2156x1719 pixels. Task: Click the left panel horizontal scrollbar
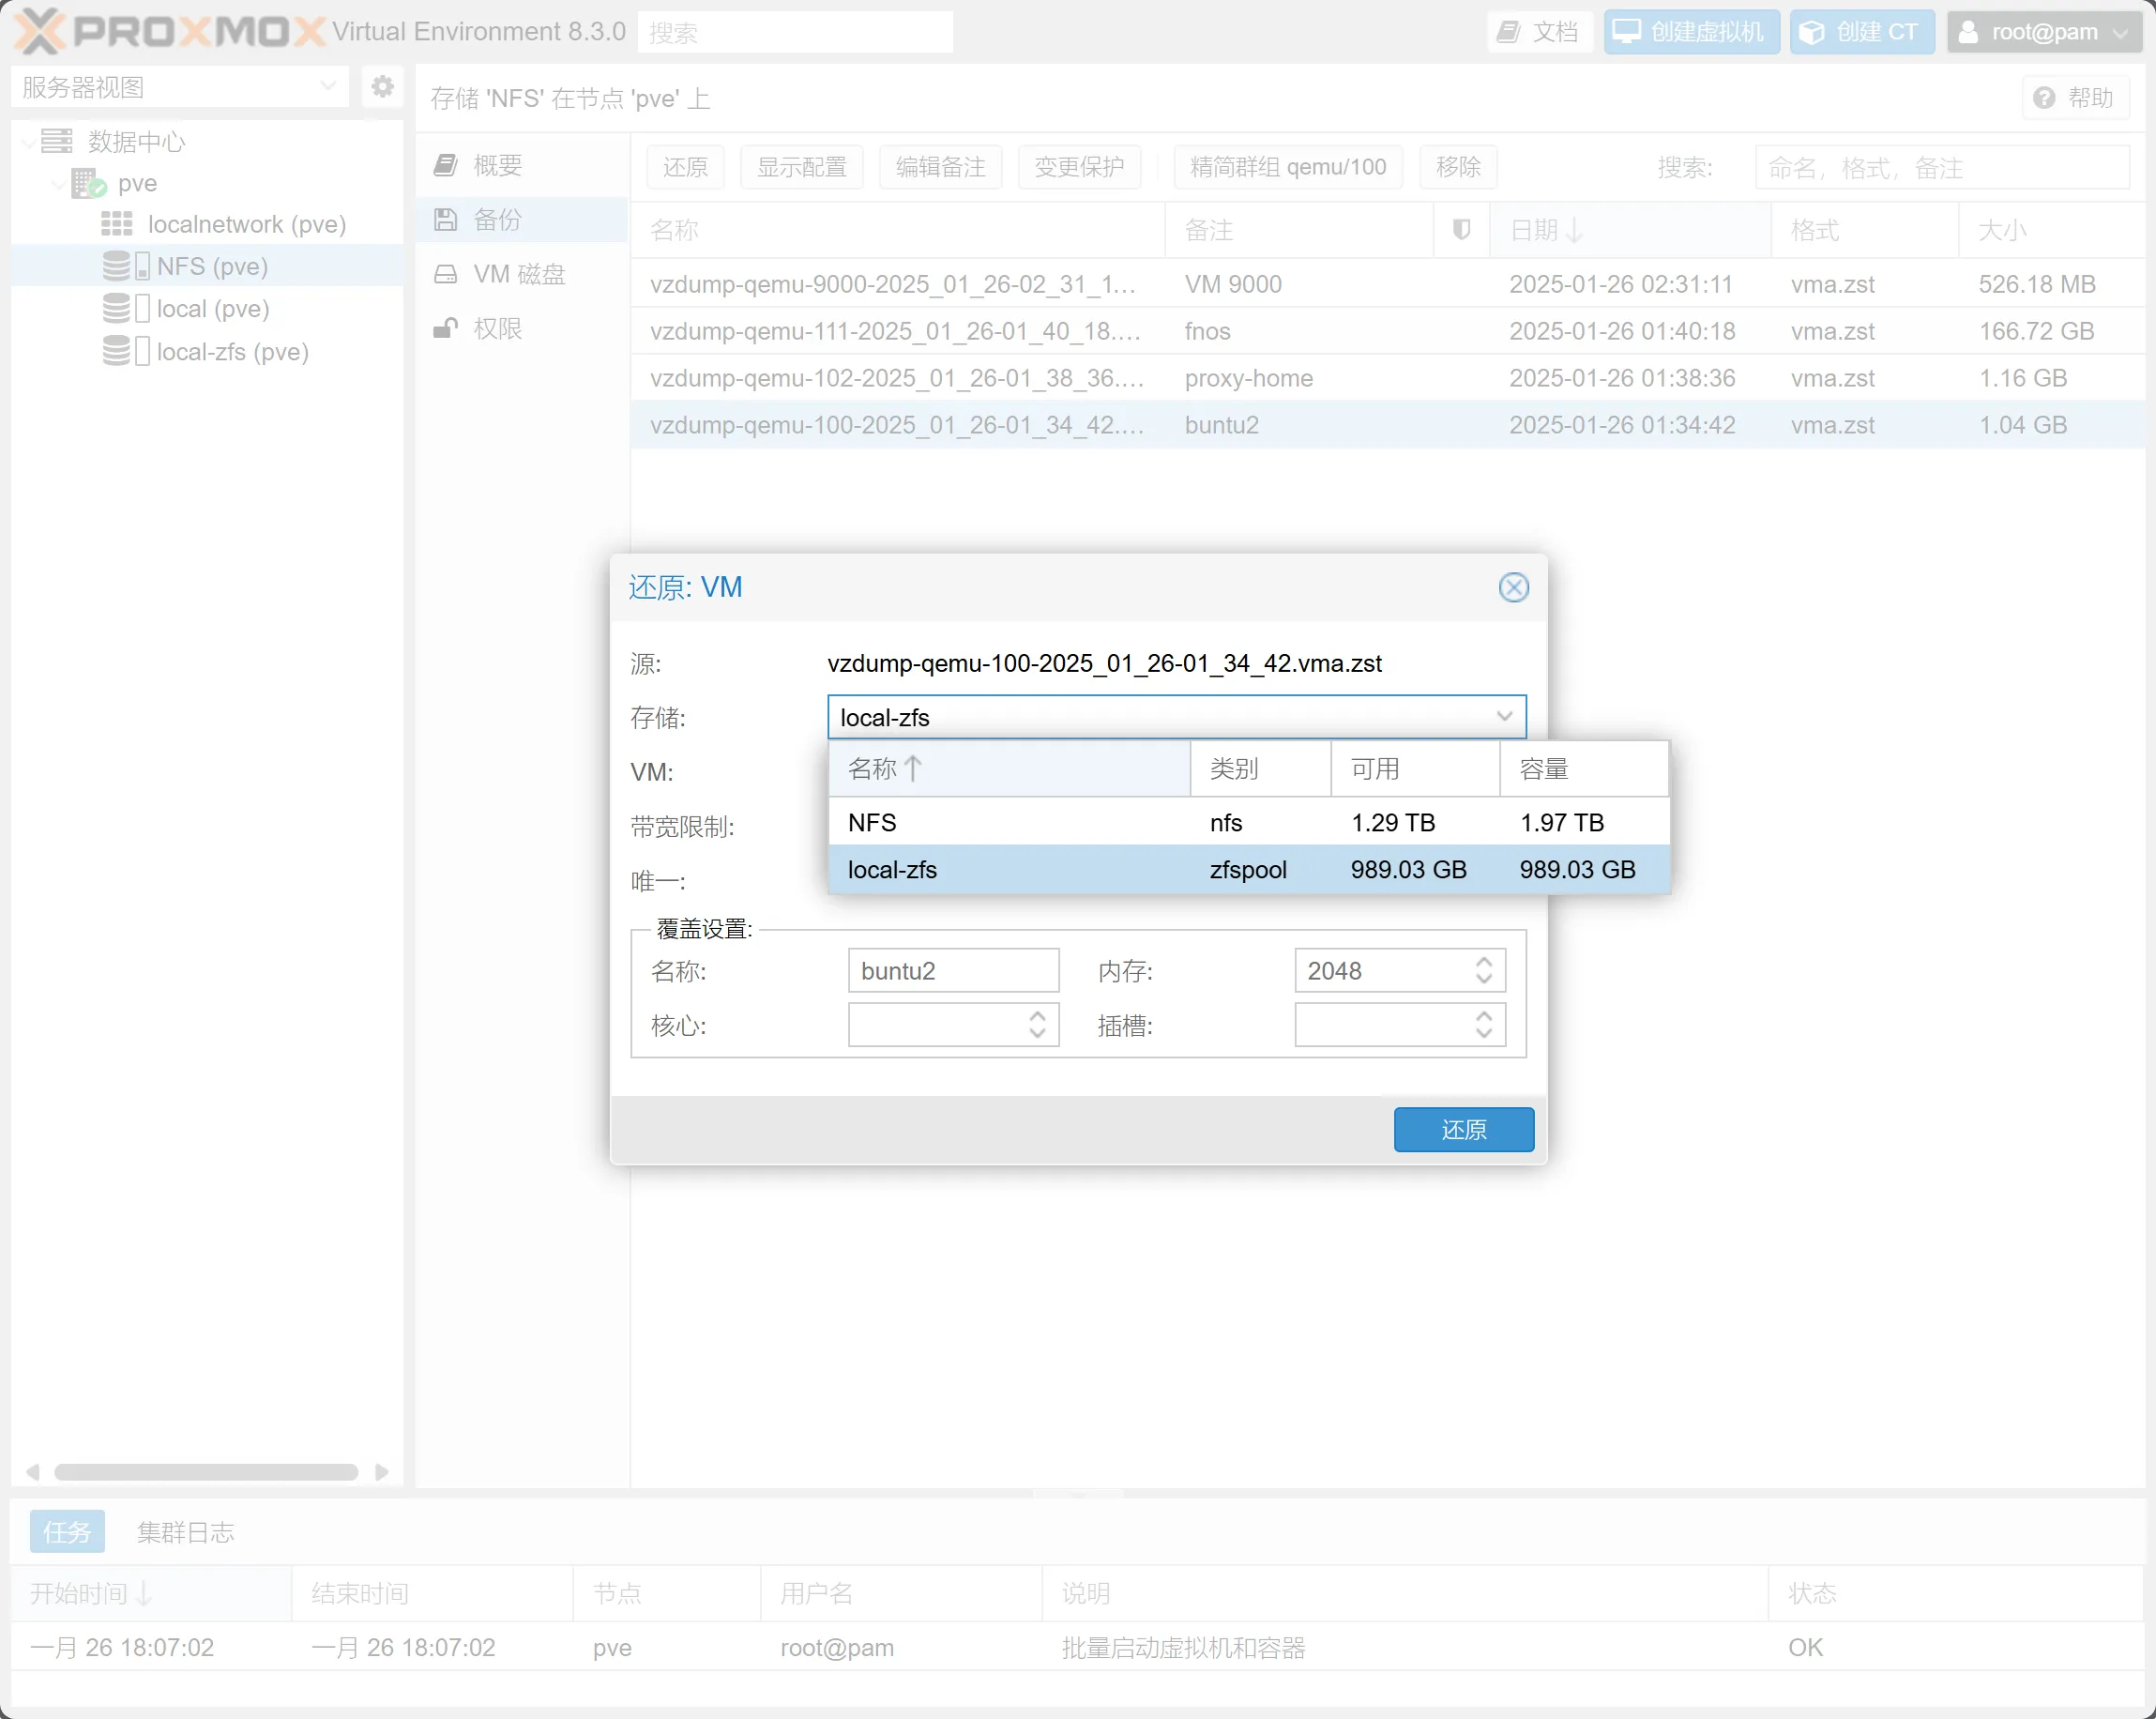point(206,1472)
